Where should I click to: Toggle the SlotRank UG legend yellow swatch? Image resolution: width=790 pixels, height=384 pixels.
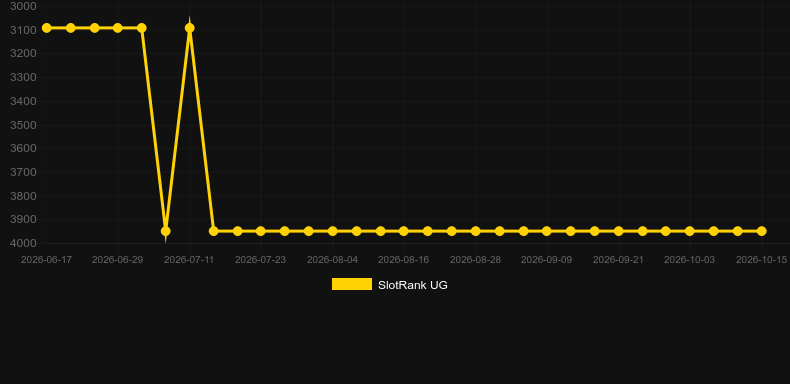point(352,284)
